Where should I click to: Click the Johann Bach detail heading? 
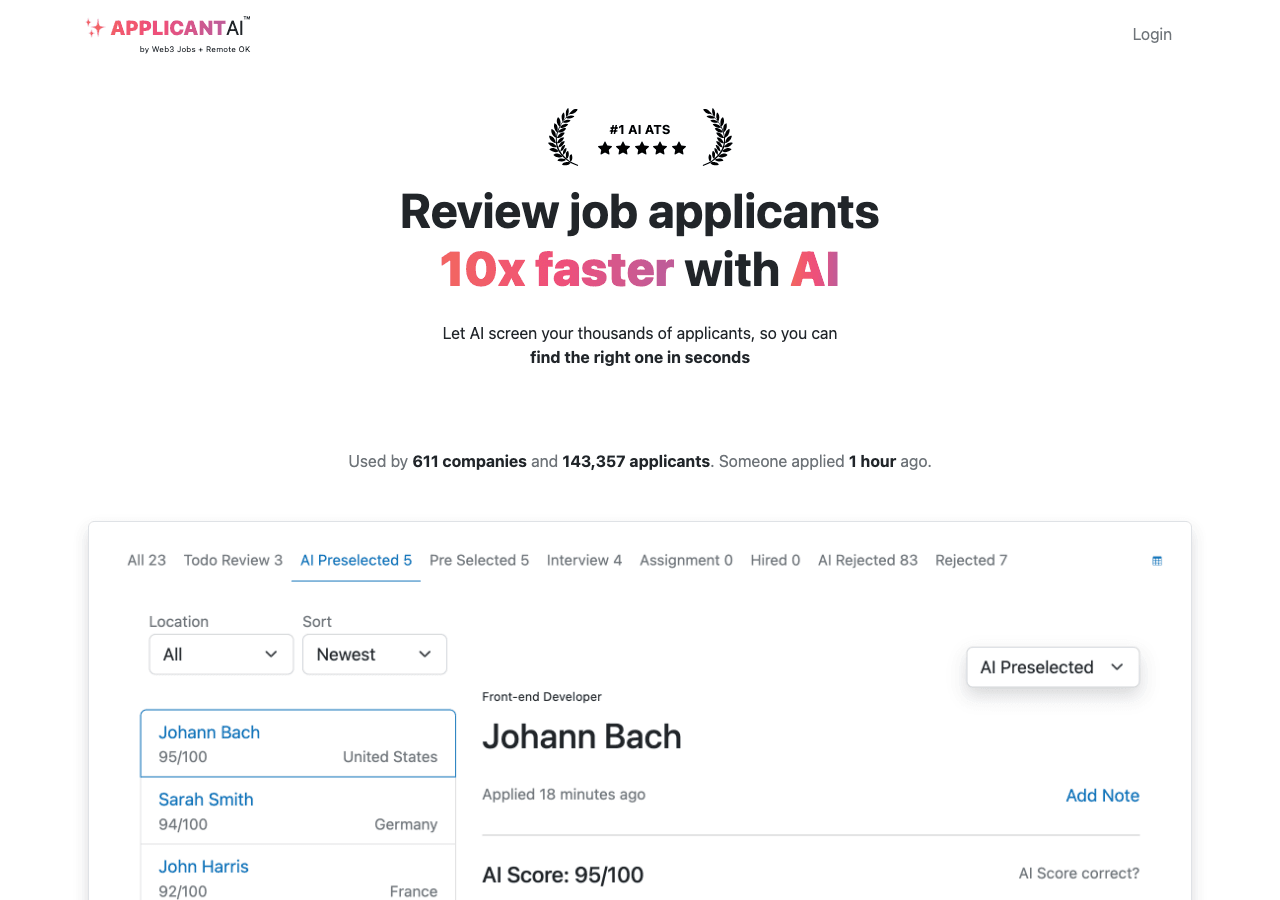[x=582, y=737]
